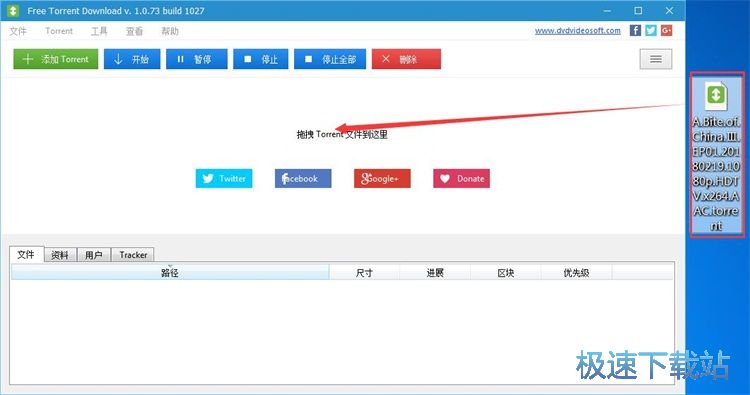Sort by the 优先级 column header
750x395 pixels.
576,273
